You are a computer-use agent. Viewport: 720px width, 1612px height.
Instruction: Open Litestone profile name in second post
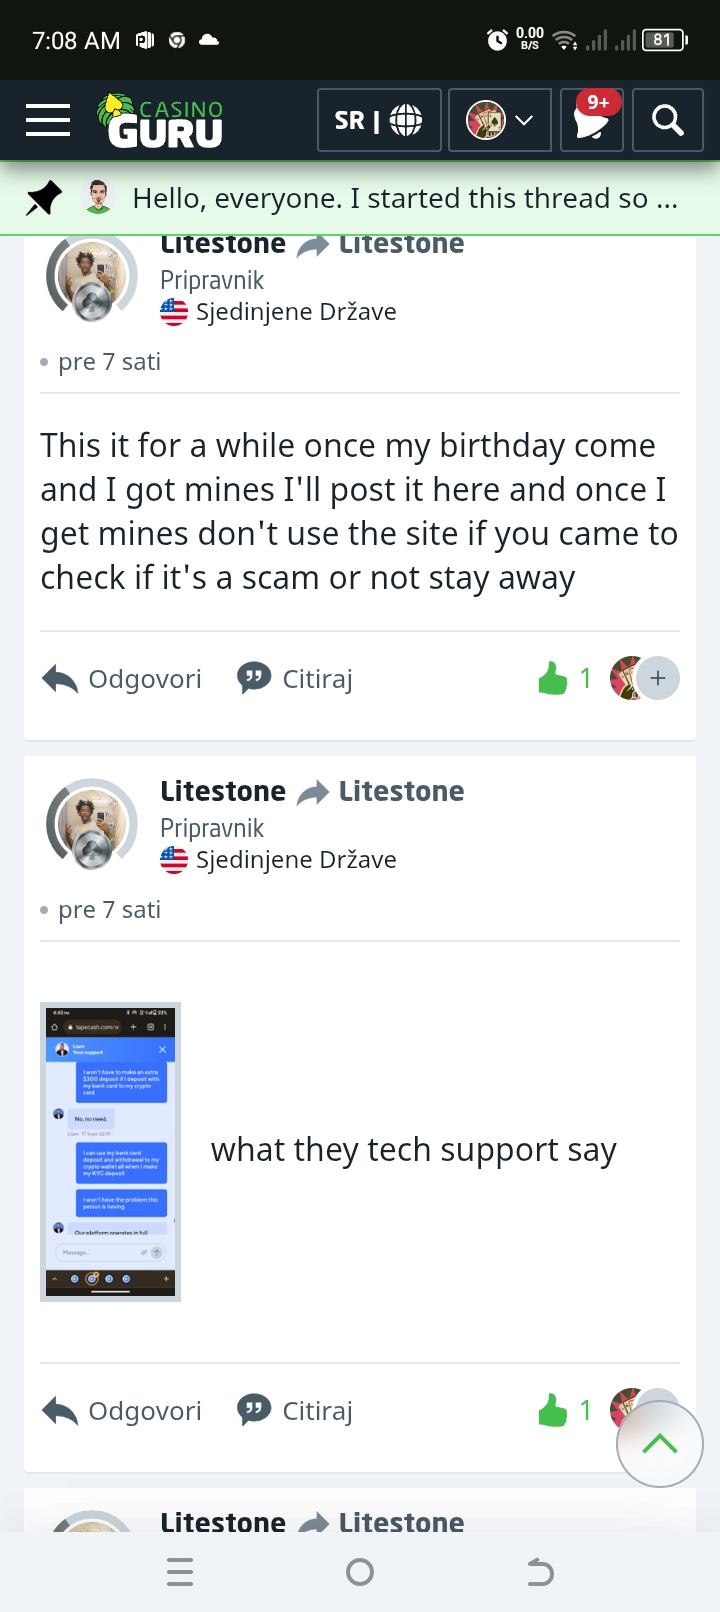[x=223, y=791]
